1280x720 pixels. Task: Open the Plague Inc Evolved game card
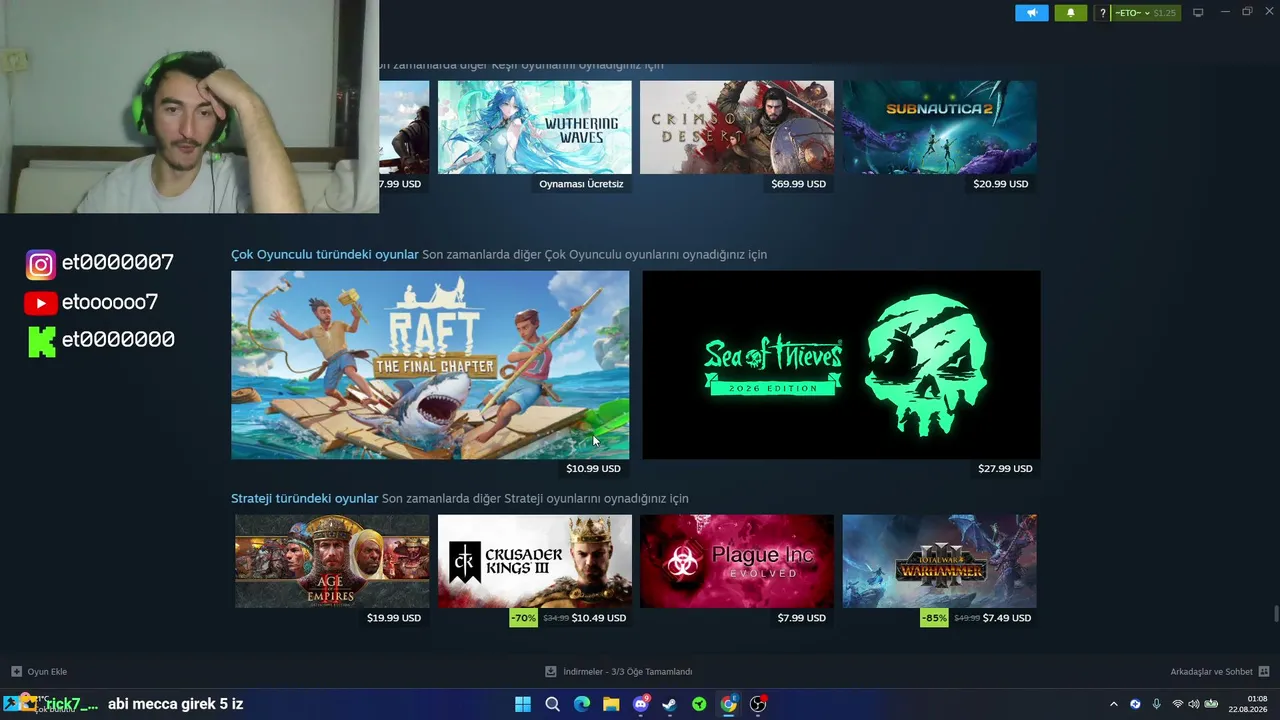coord(737,561)
